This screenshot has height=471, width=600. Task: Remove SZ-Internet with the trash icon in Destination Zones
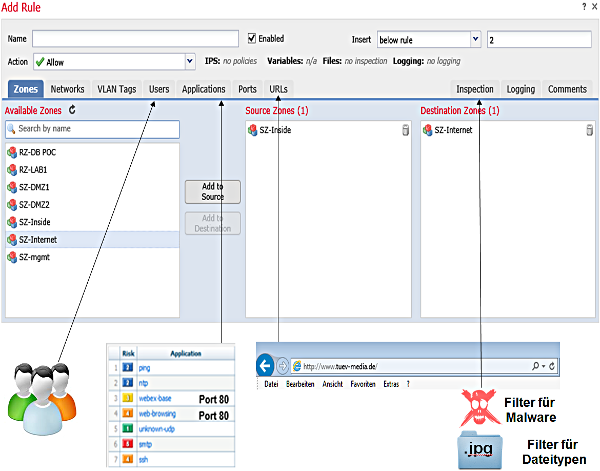(590, 130)
